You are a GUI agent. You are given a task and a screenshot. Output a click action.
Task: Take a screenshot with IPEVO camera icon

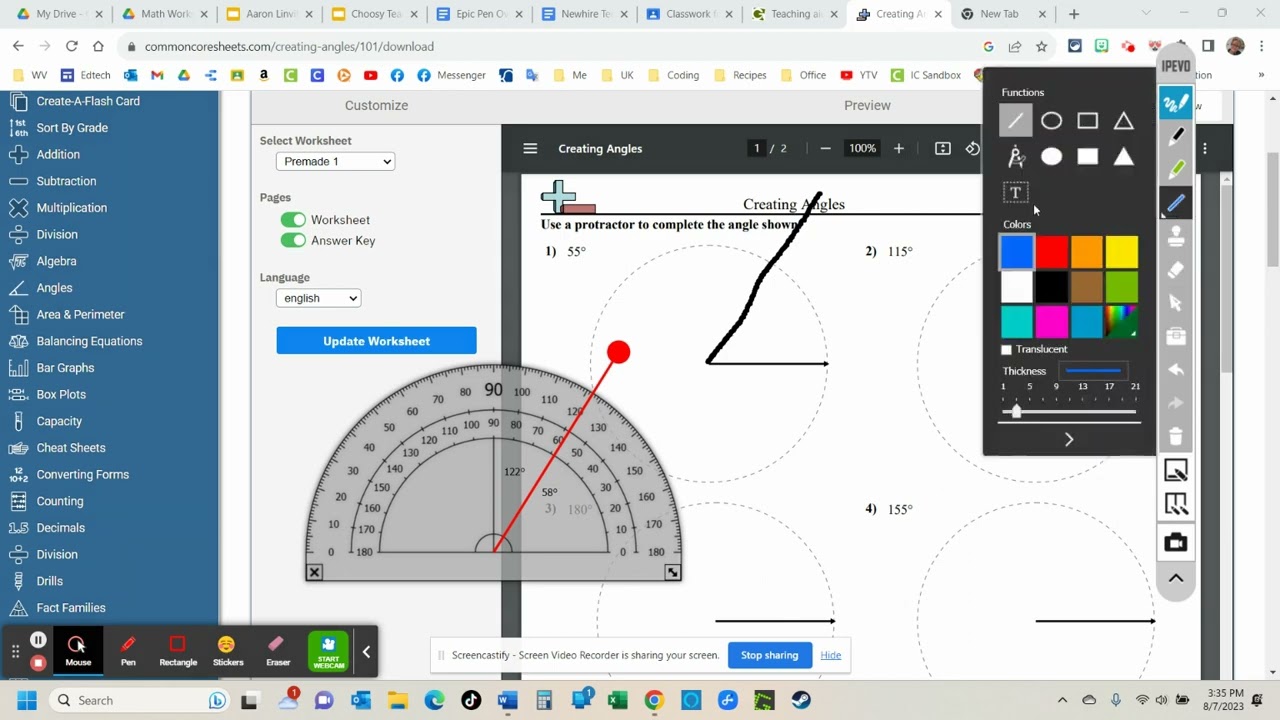pyautogui.click(x=1176, y=542)
